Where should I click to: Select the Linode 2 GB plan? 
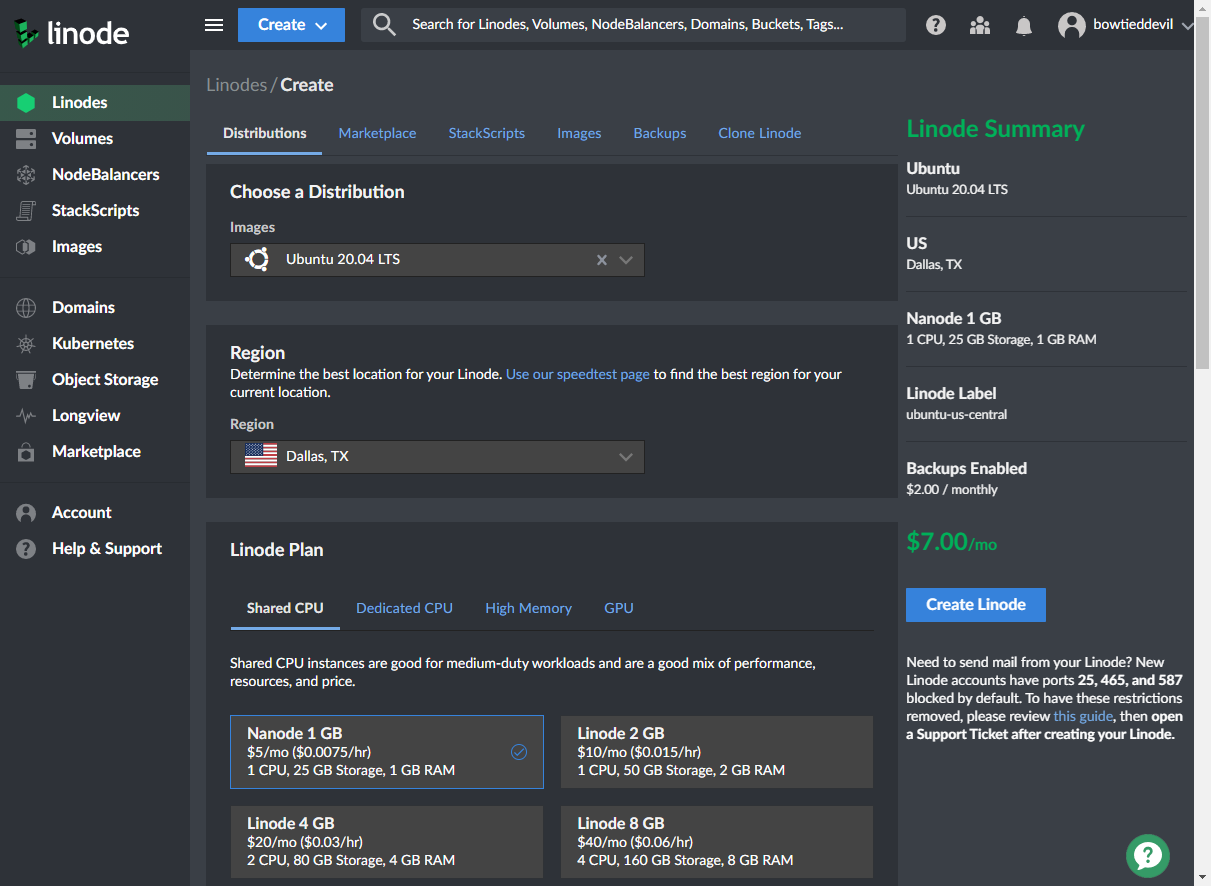click(x=717, y=752)
